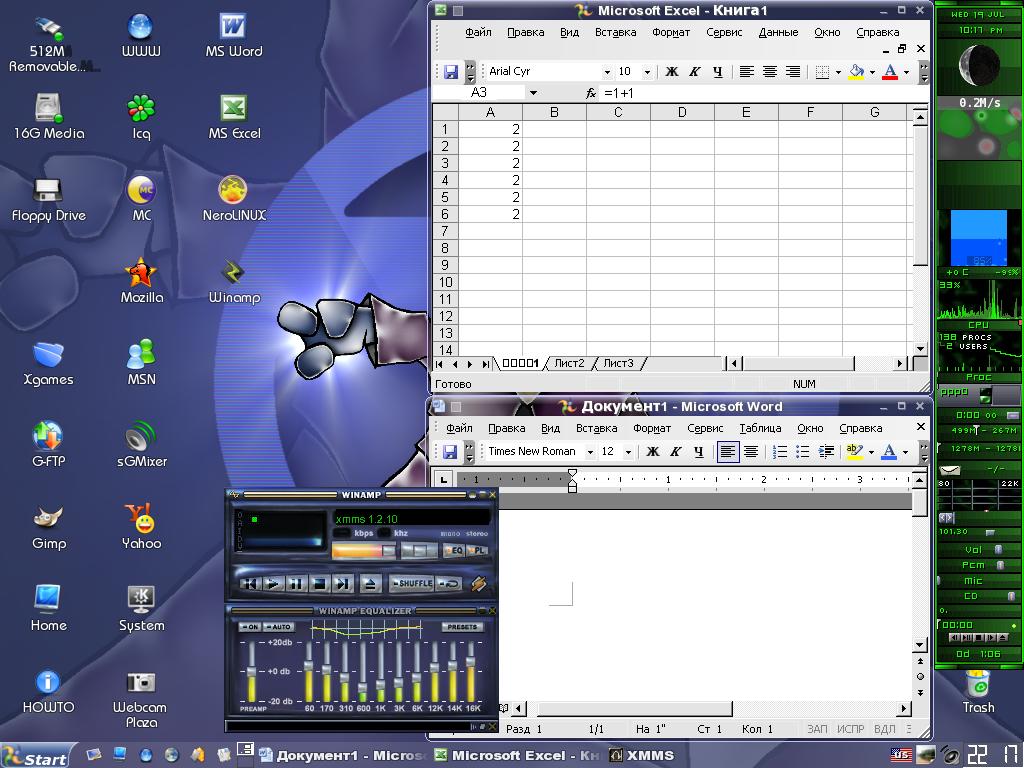Insert numbered list in Word toolbar
Viewport: 1024px width, 768px height.
pos(780,452)
